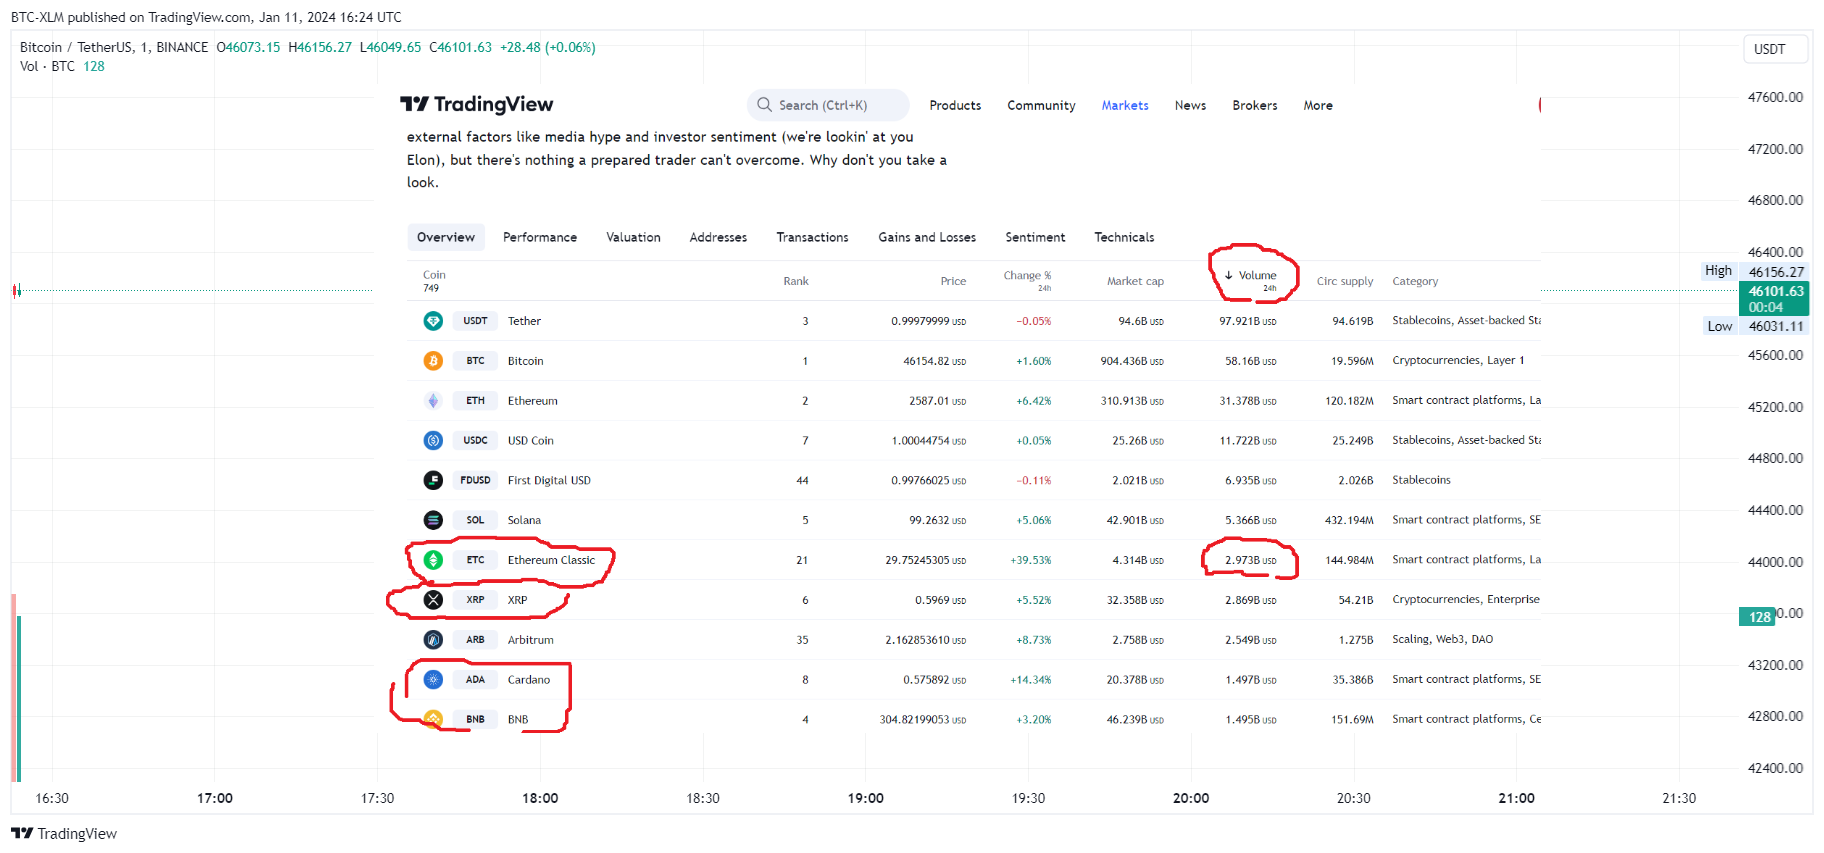Screen dimensions: 1824x853
Task: Open the Arbitrum coin name link
Action: pos(530,640)
